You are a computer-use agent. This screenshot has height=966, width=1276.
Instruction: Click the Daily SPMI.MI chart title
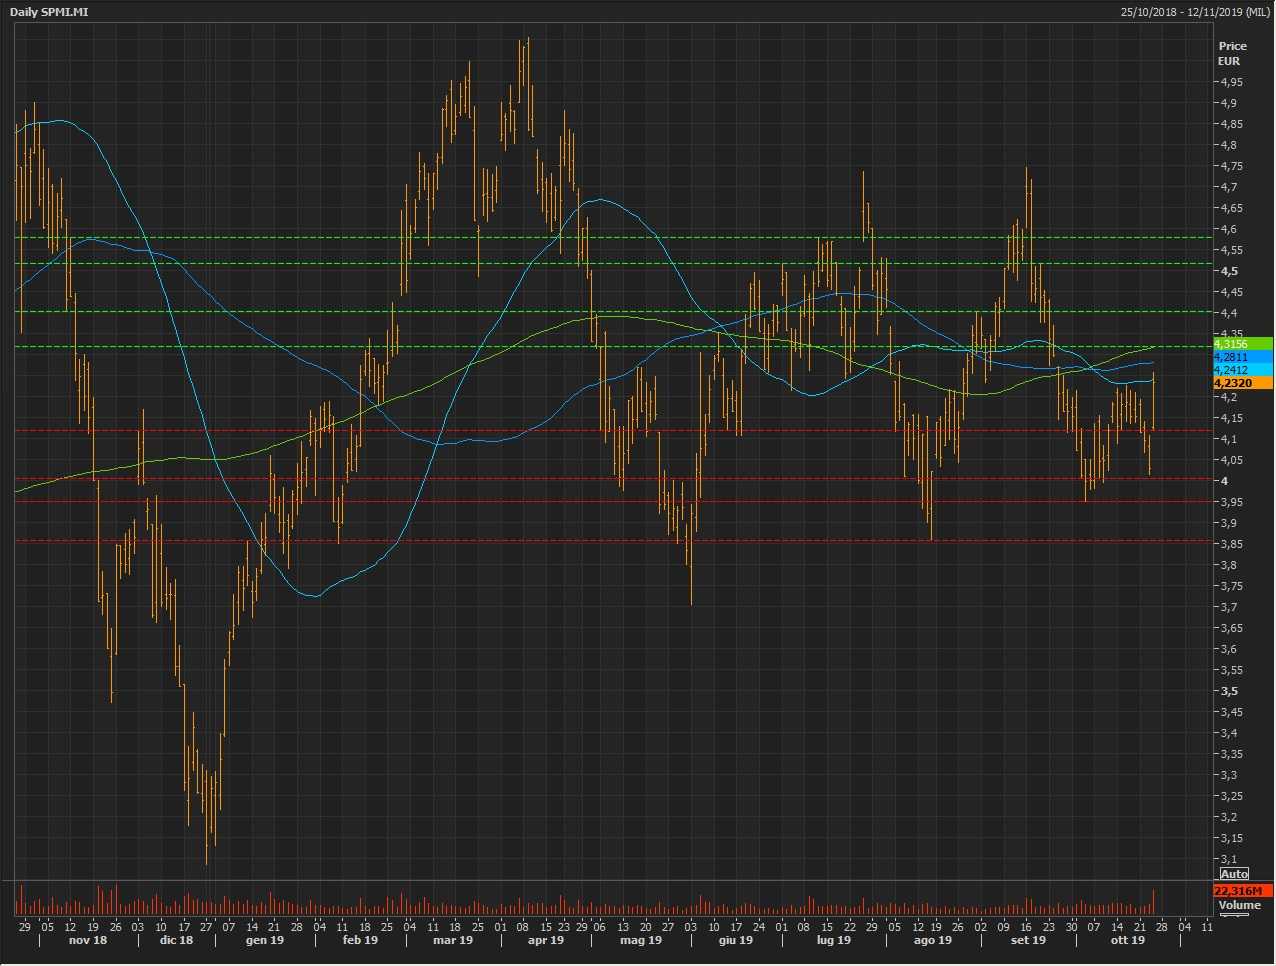[49, 11]
